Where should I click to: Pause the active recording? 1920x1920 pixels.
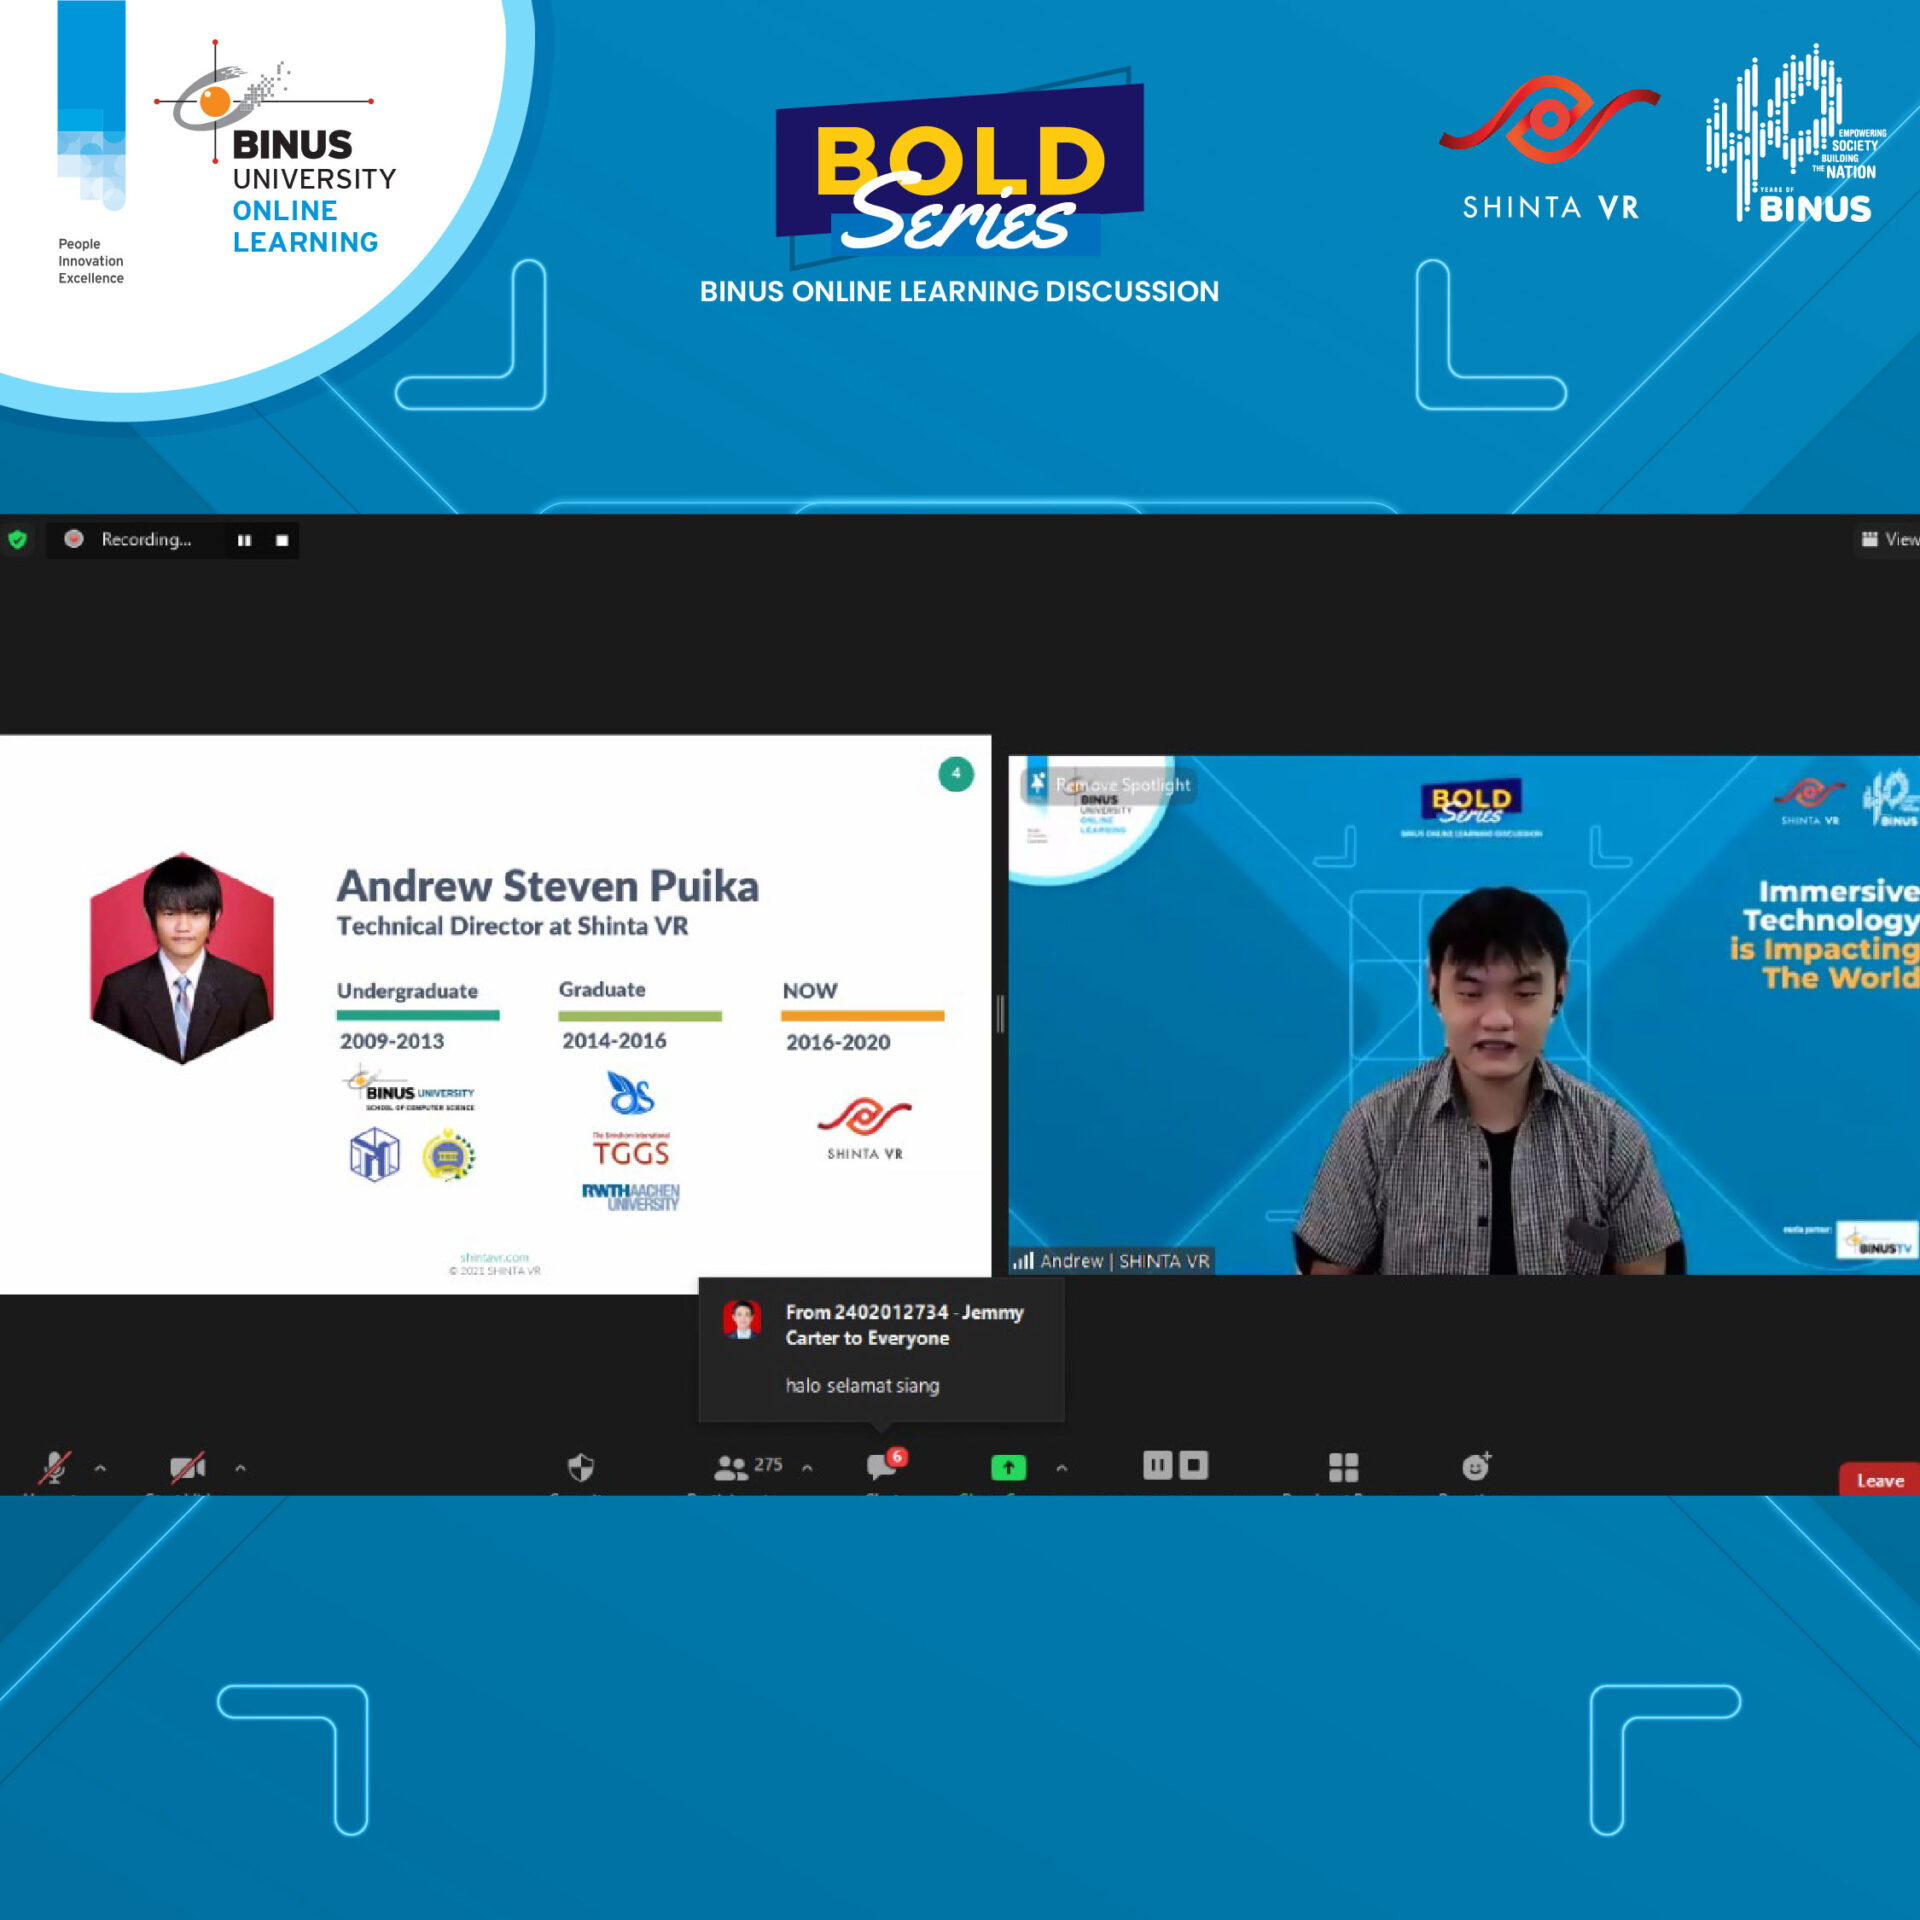tap(244, 540)
